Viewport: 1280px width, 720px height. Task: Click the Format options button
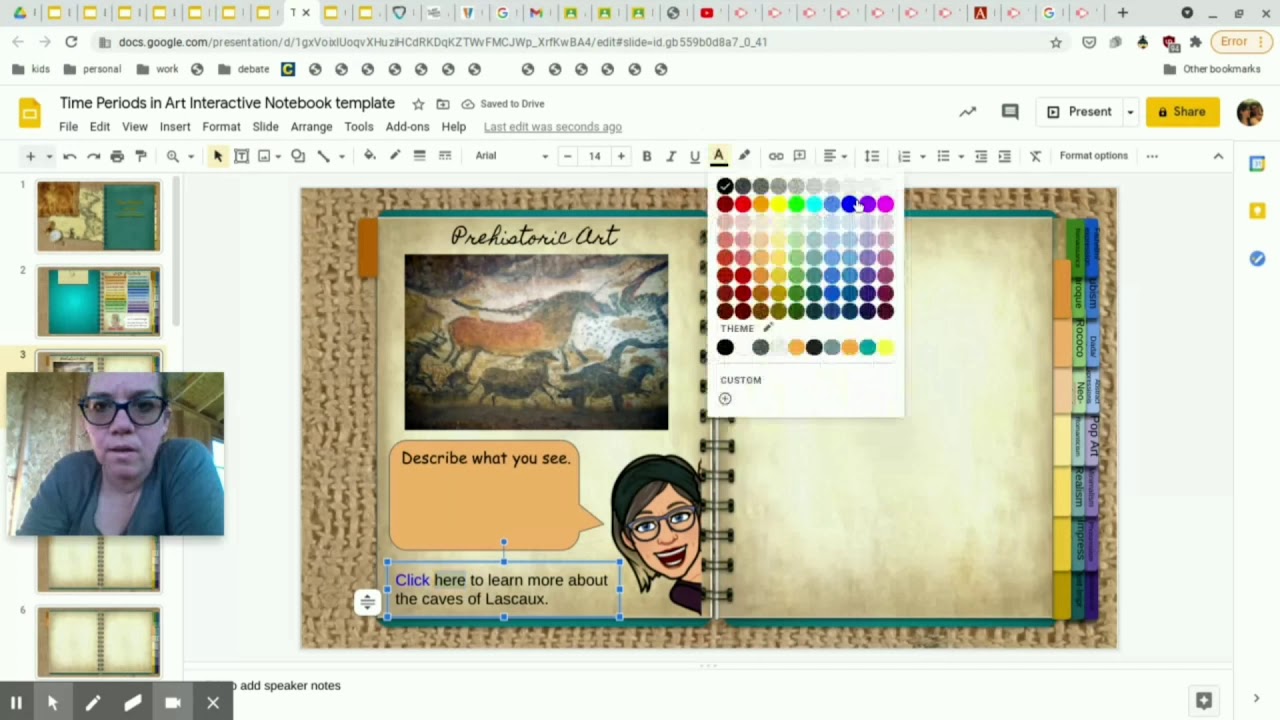1093,156
